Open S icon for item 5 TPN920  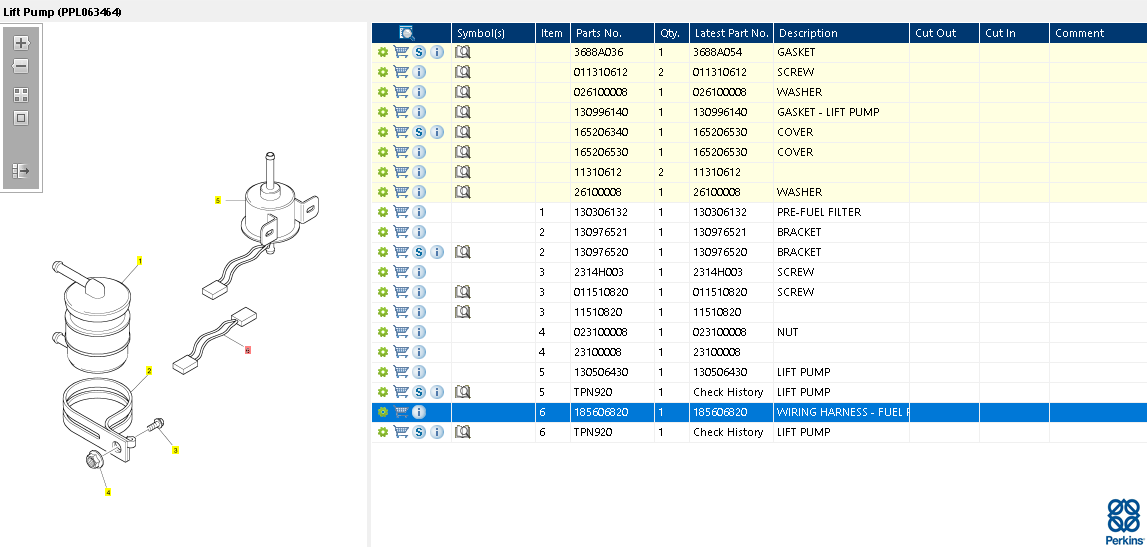[418, 392]
